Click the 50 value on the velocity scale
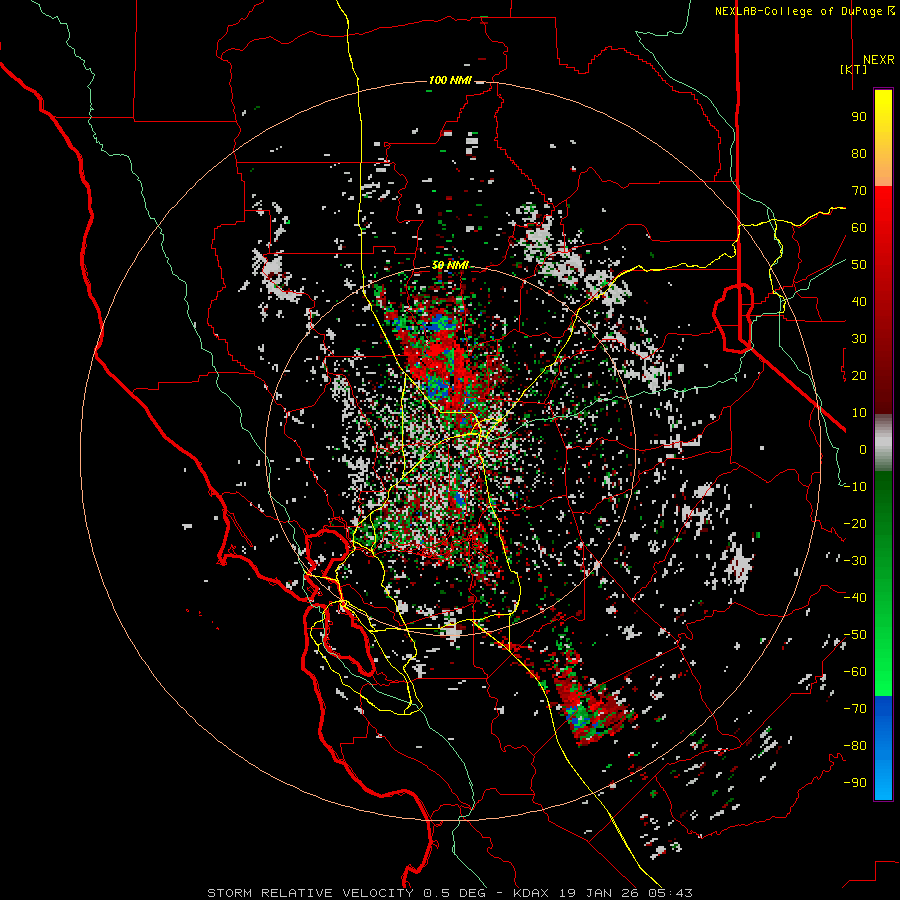Screen dimensions: 900x900 859,265
